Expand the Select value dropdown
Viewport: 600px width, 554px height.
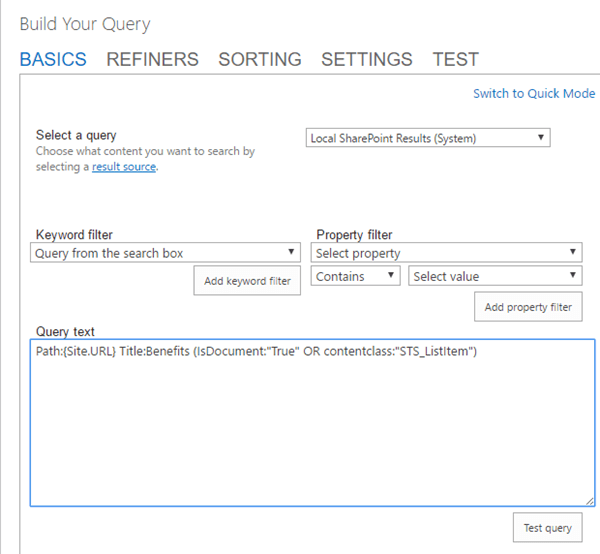pyautogui.click(x=495, y=276)
